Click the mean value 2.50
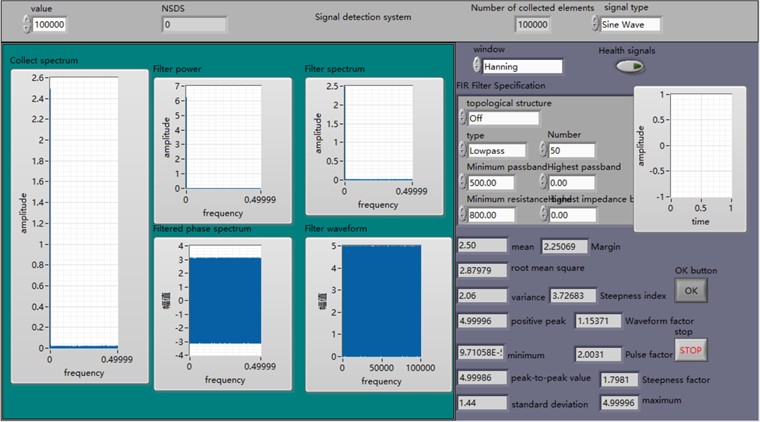This screenshot has height=422, width=760. [482, 245]
